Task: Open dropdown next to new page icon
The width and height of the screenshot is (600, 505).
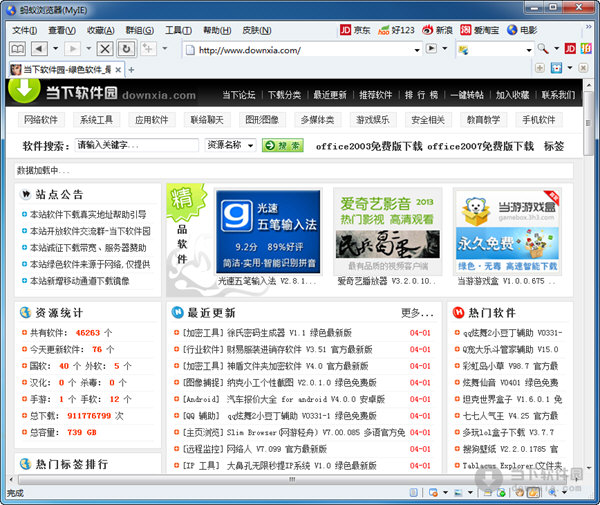Action: pos(165,49)
